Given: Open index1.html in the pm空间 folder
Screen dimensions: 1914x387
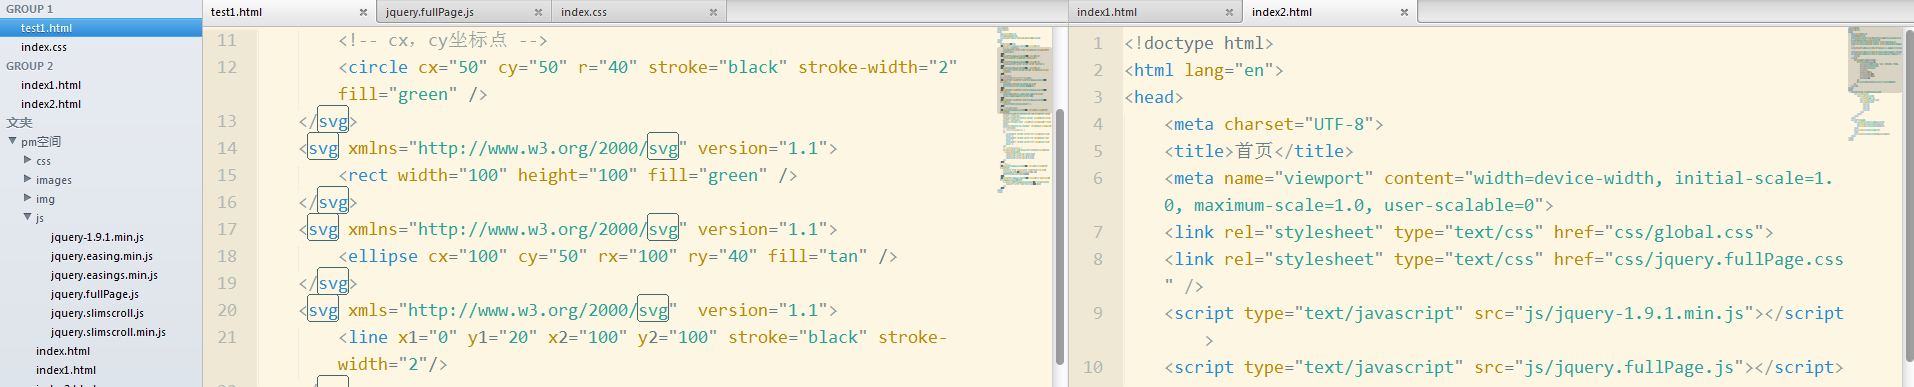Looking at the screenshot, I should click(x=66, y=370).
